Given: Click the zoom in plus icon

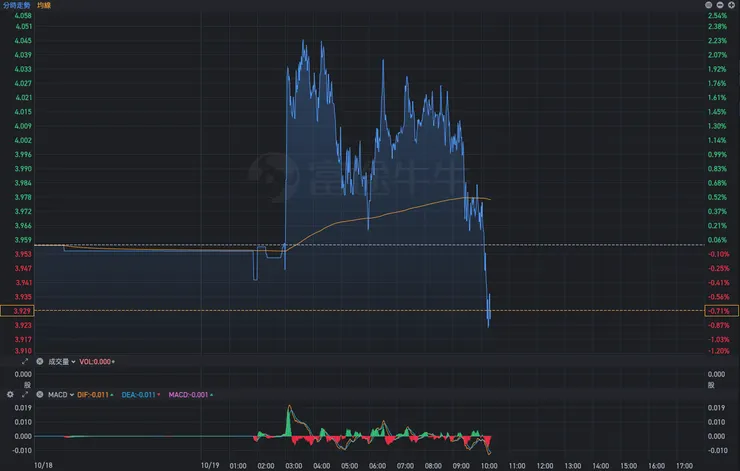Looking at the screenshot, I should click(x=731, y=5).
